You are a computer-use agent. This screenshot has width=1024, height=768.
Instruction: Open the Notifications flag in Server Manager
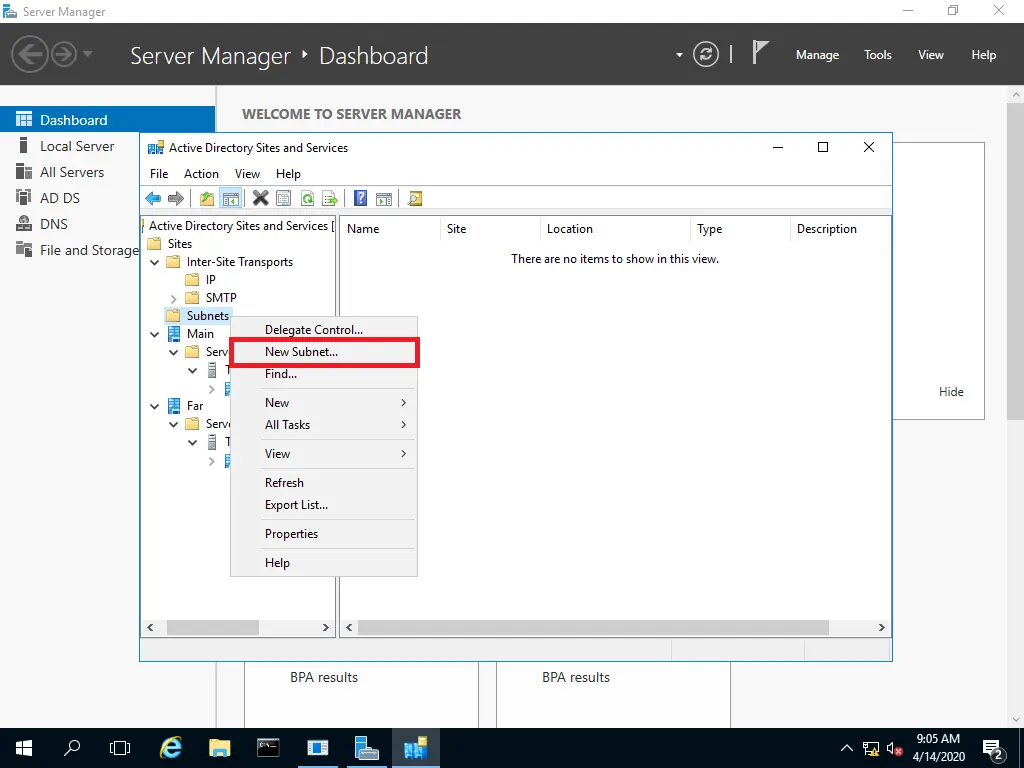click(x=760, y=52)
